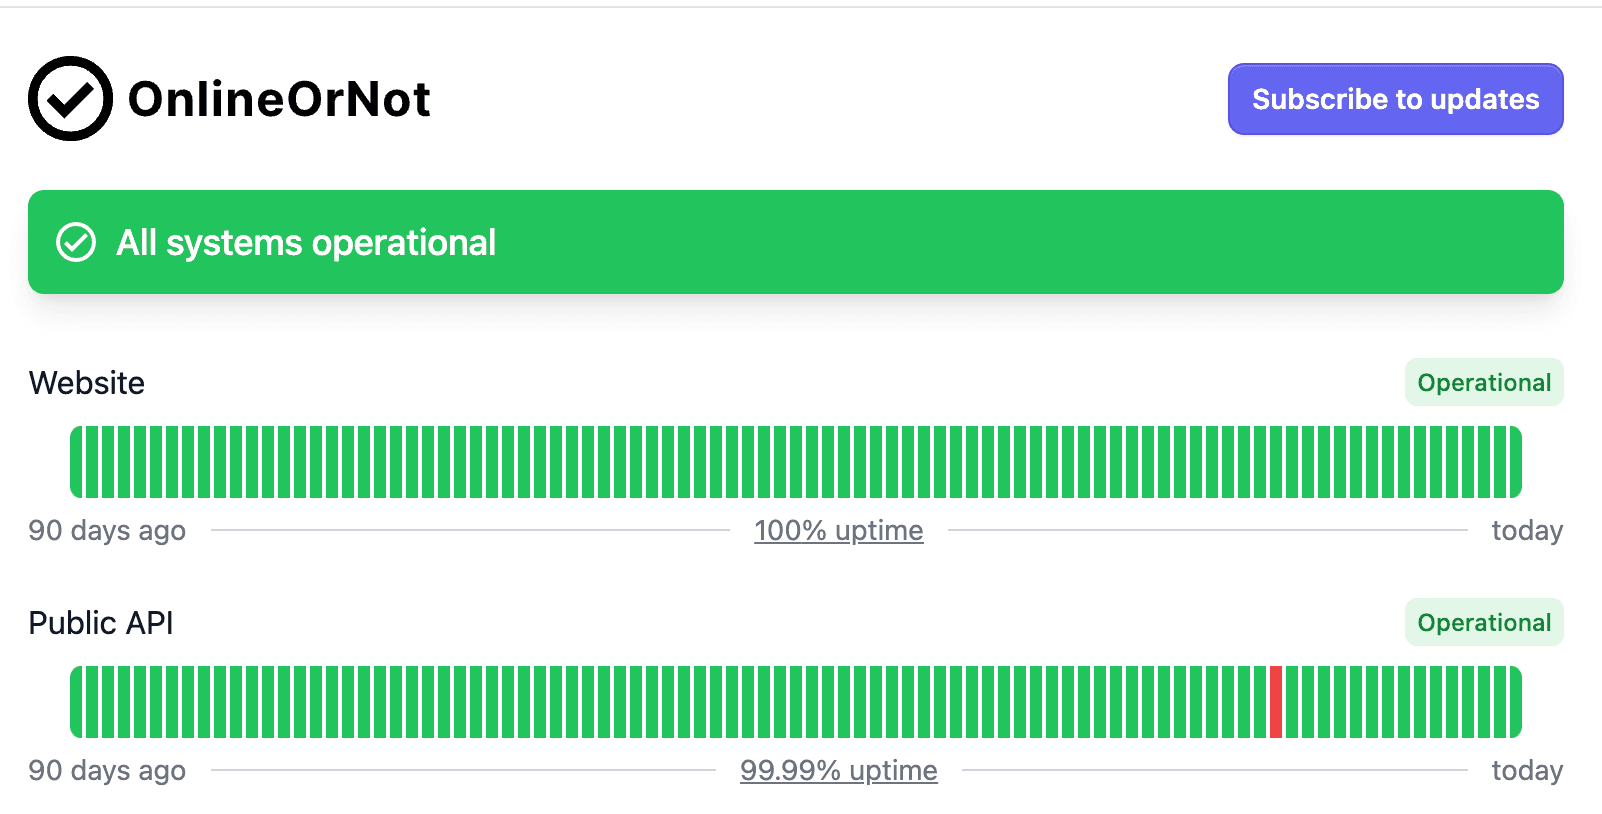Click the red incident bar in Public API history
Screen dimensions: 1602x814
[x=1277, y=701]
